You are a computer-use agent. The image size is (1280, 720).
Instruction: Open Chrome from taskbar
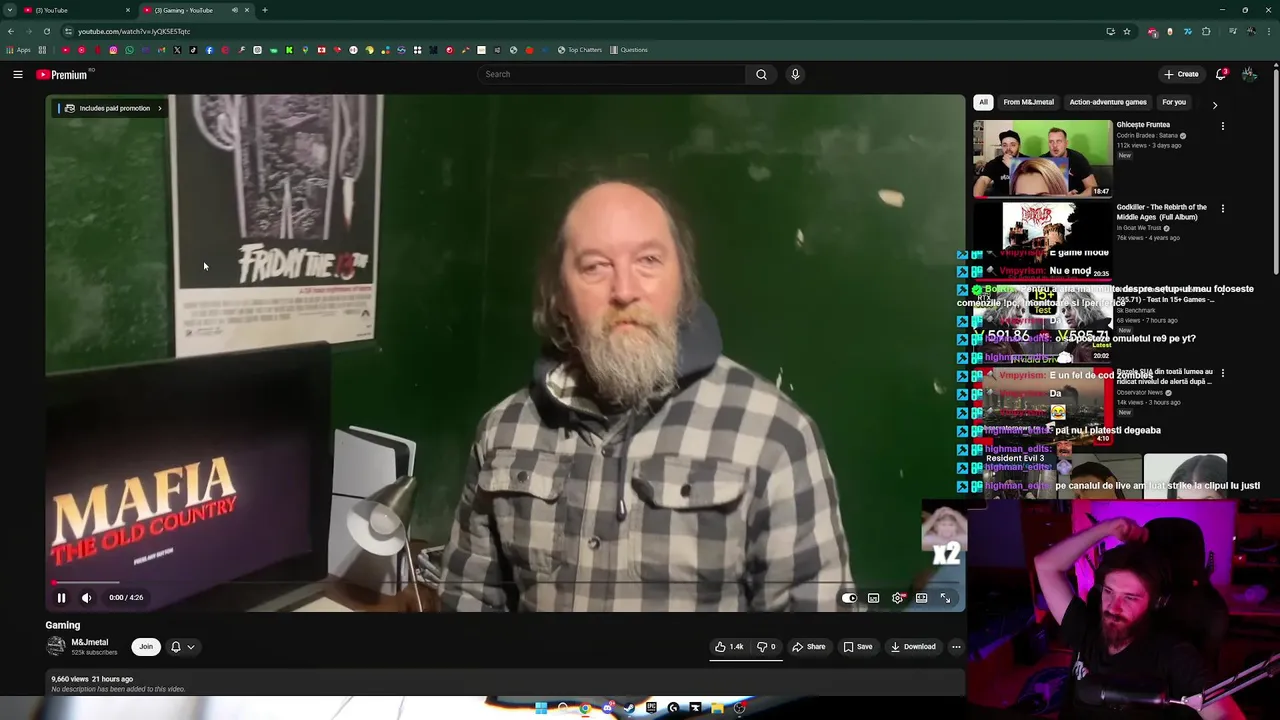click(x=585, y=708)
